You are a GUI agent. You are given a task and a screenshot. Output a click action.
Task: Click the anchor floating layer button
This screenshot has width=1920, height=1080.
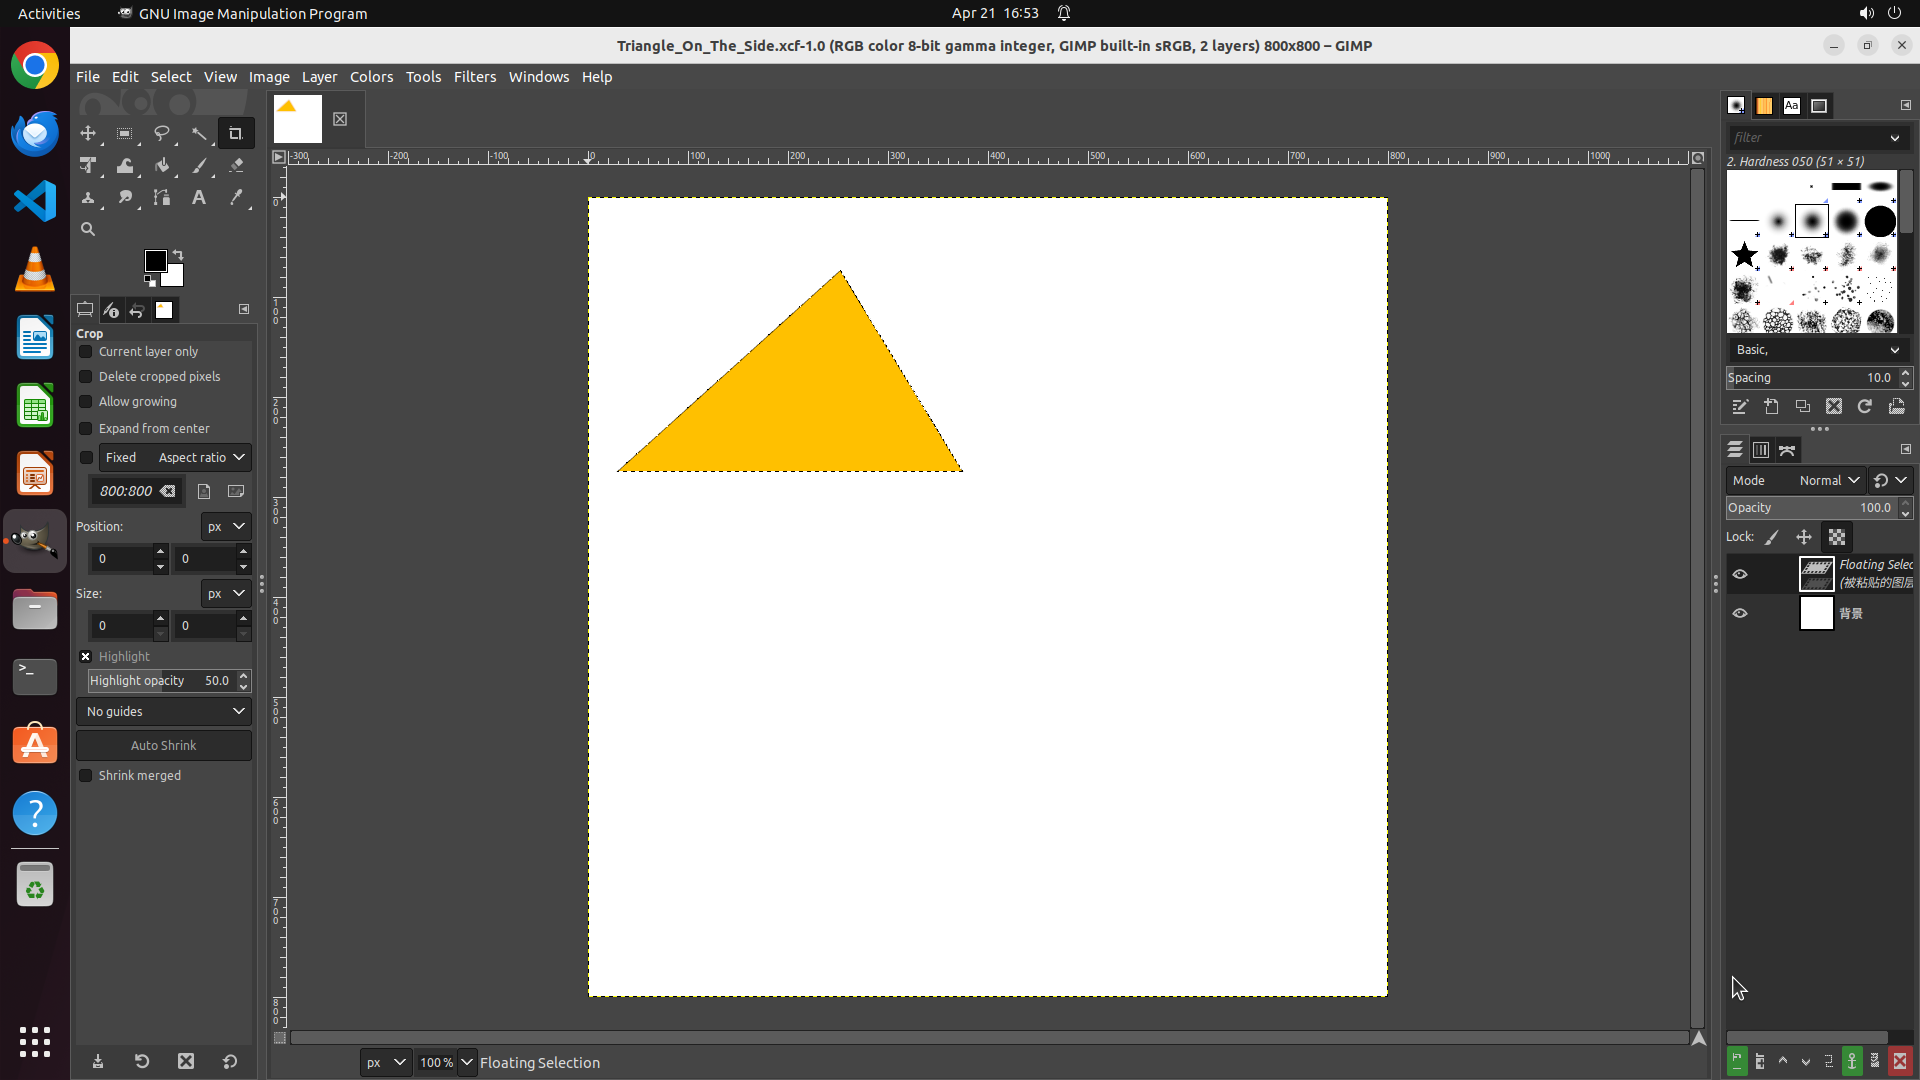pos(1852,1061)
